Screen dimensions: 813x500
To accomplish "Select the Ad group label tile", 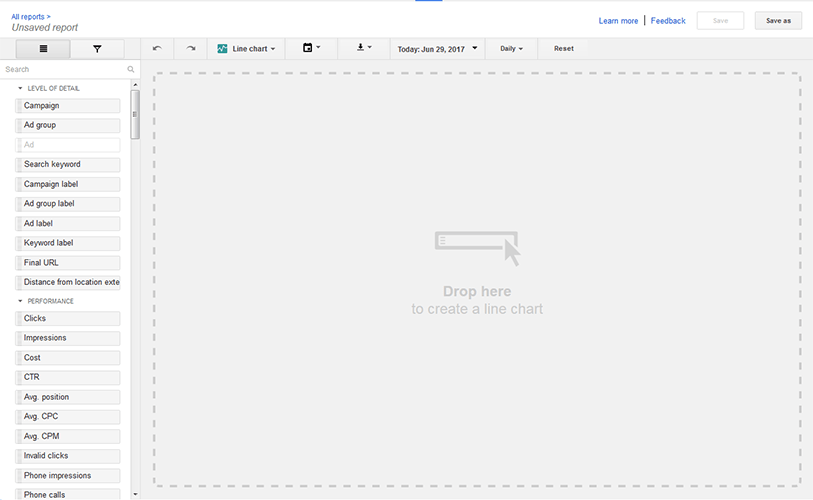I will [68, 204].
